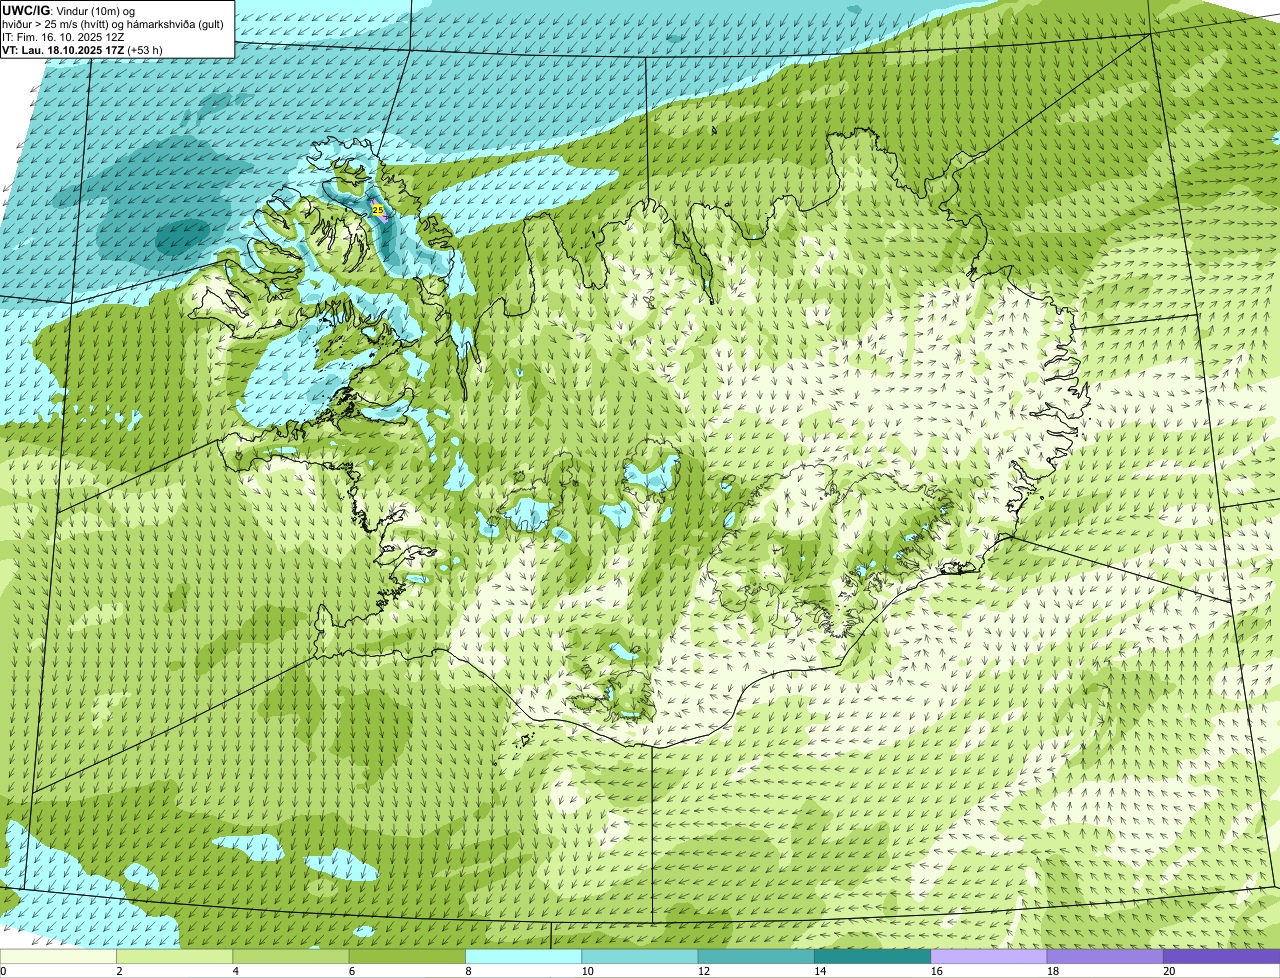Click the yellow 25 peak gust marker
The height and width of the screenshot is (978, 1280).
tap(377, 210)
